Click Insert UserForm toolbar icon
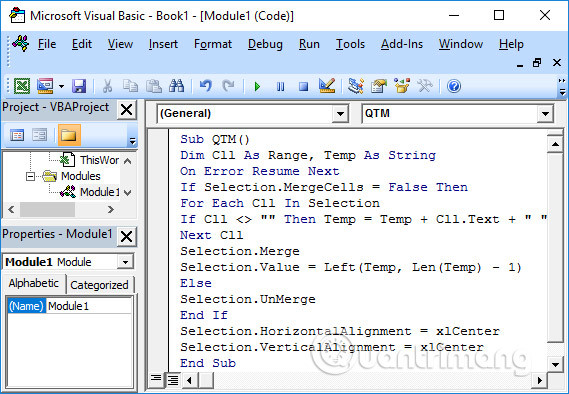This screenshot has height=394, width=569. (45, 86)
